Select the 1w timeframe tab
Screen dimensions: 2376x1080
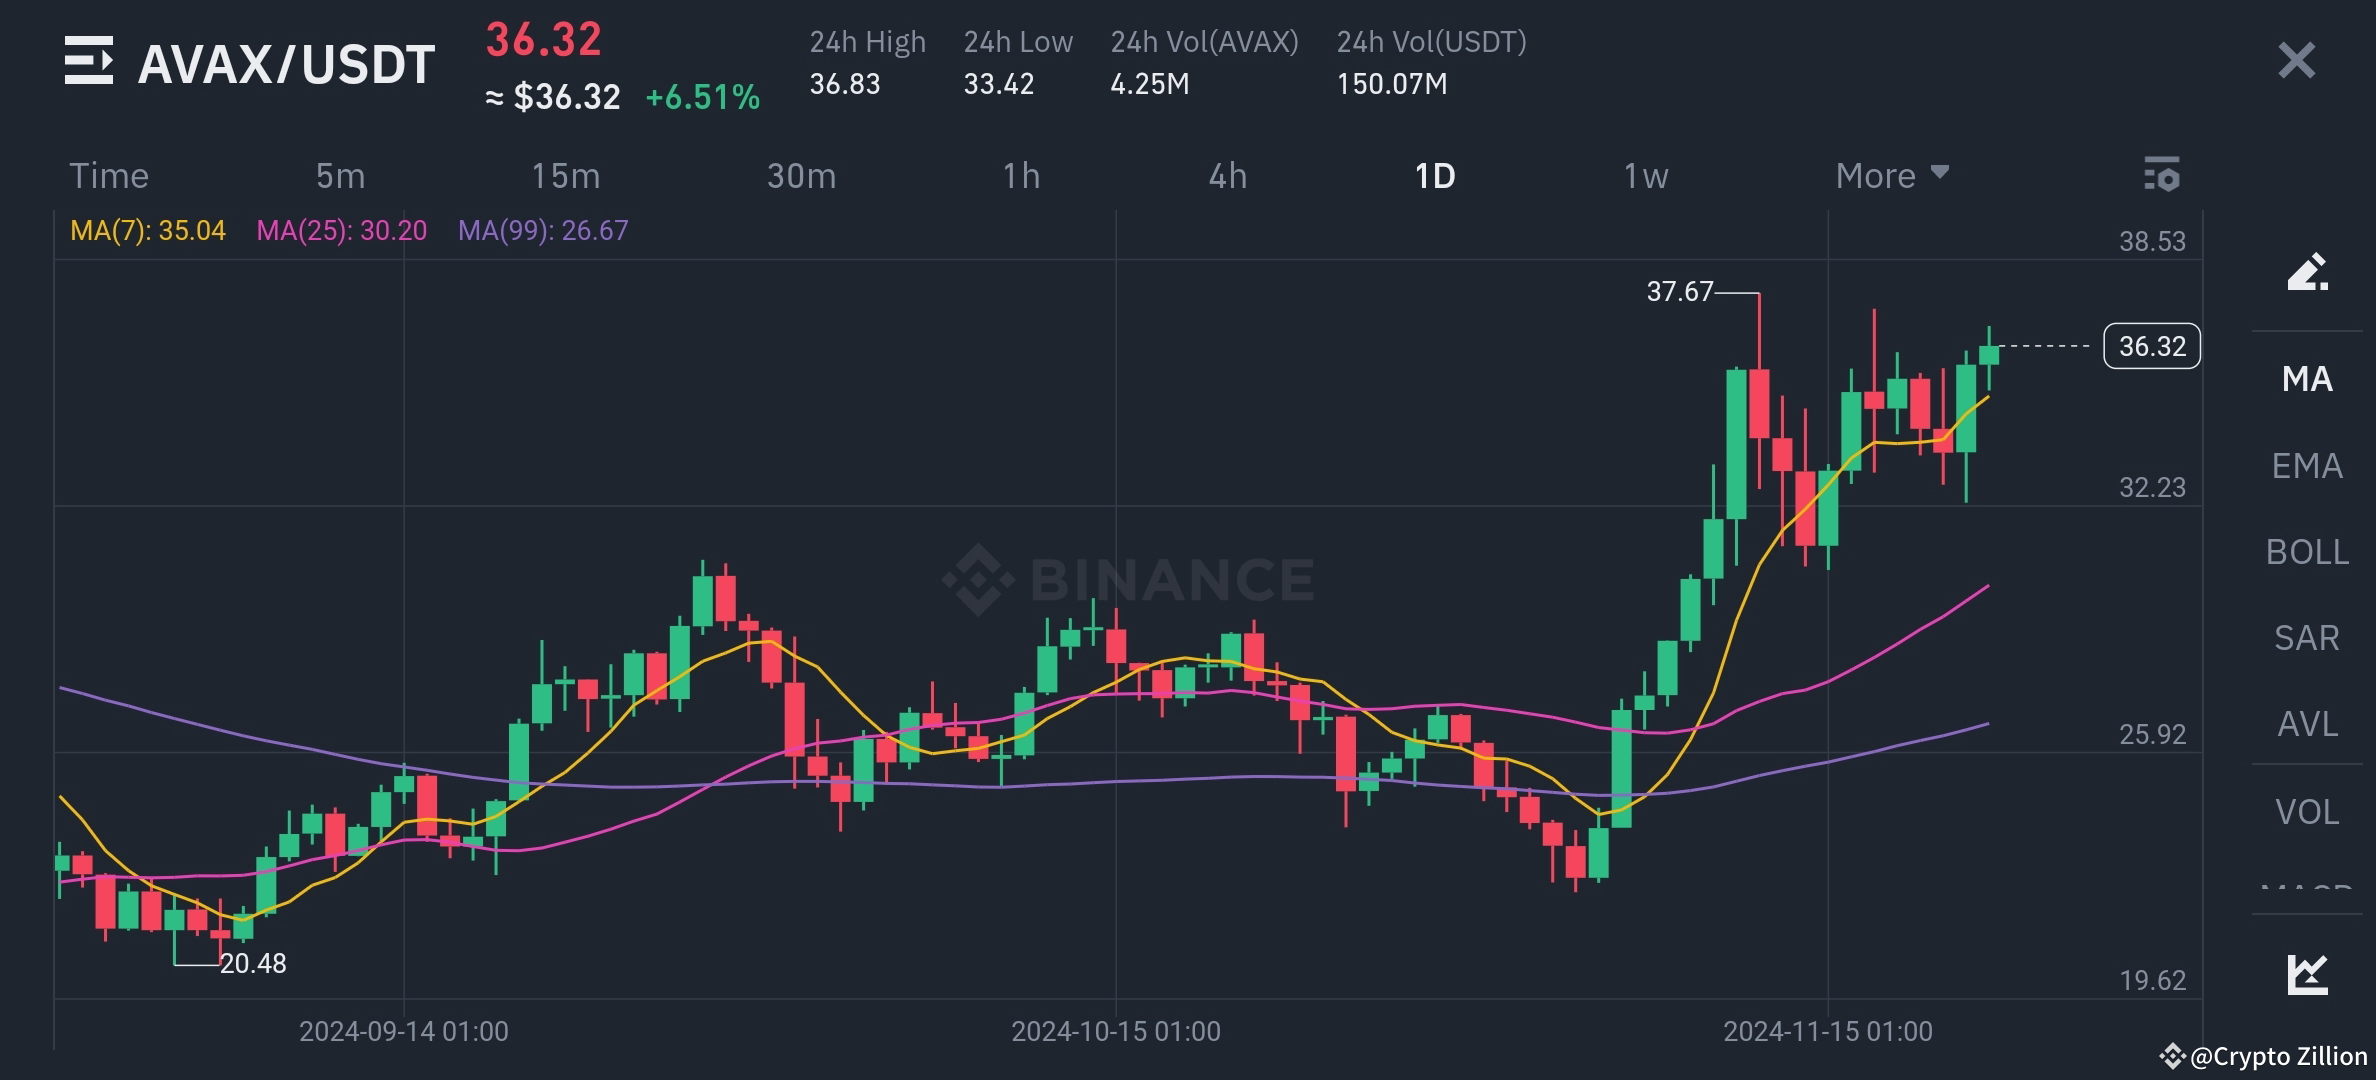tap(1646, 175)
